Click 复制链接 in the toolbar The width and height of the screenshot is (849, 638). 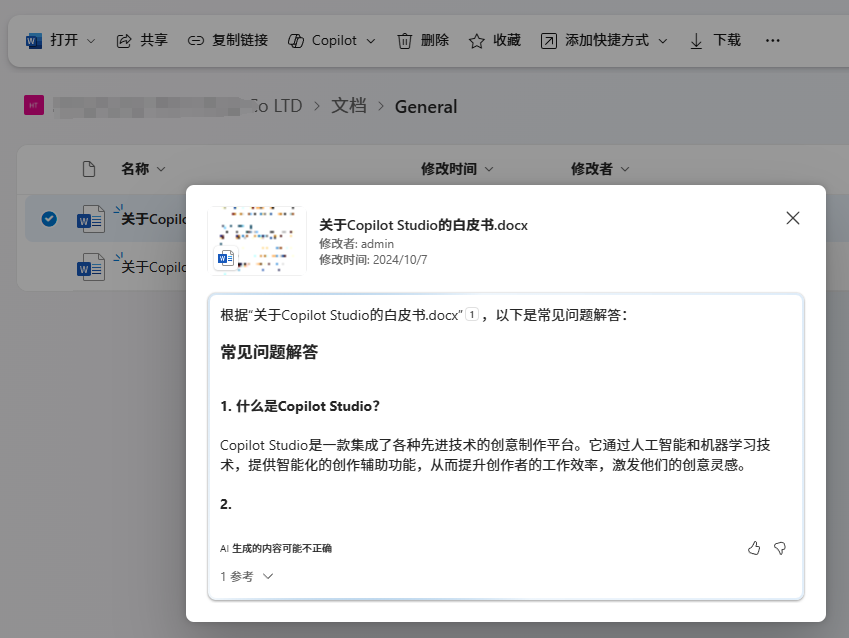point(227,41)
